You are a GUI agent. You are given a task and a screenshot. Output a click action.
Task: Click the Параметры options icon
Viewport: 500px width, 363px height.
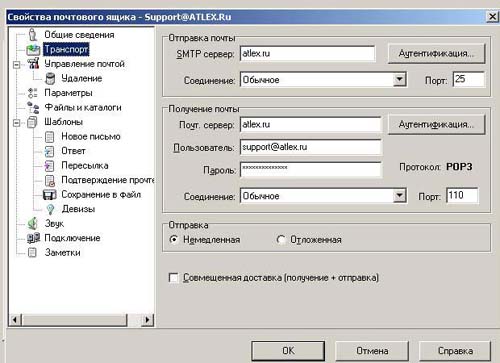click(x=33, y=93)
